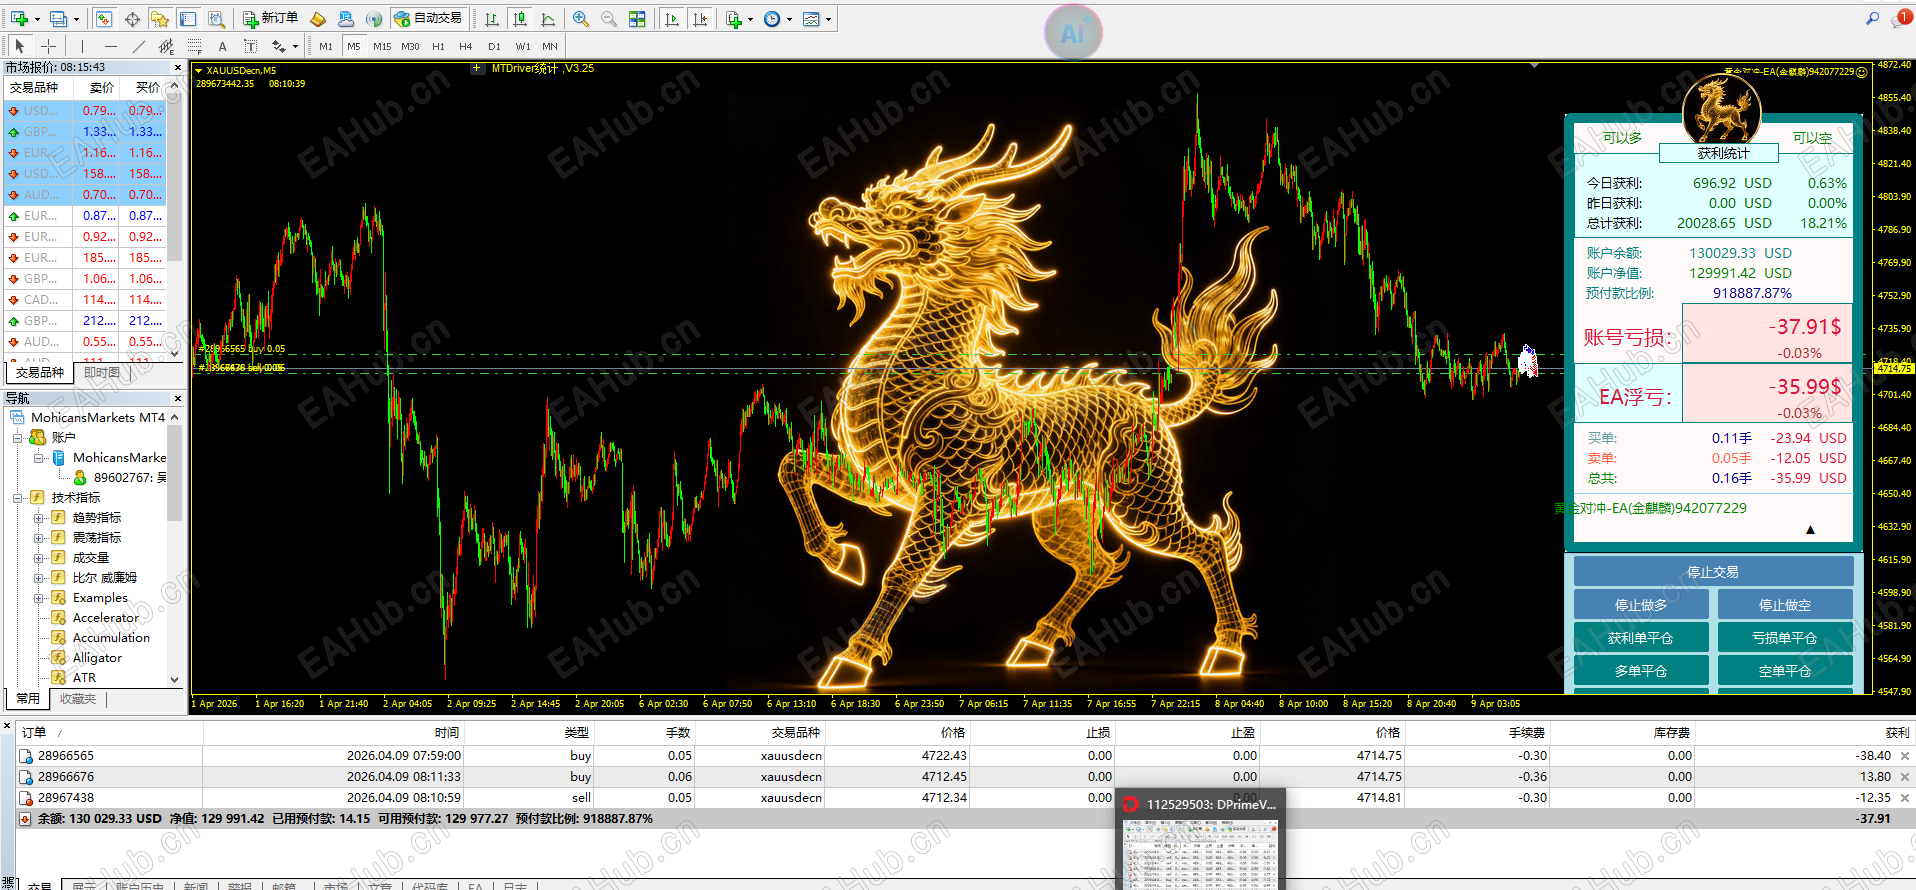Expand the 成交量 tree node

39,558
